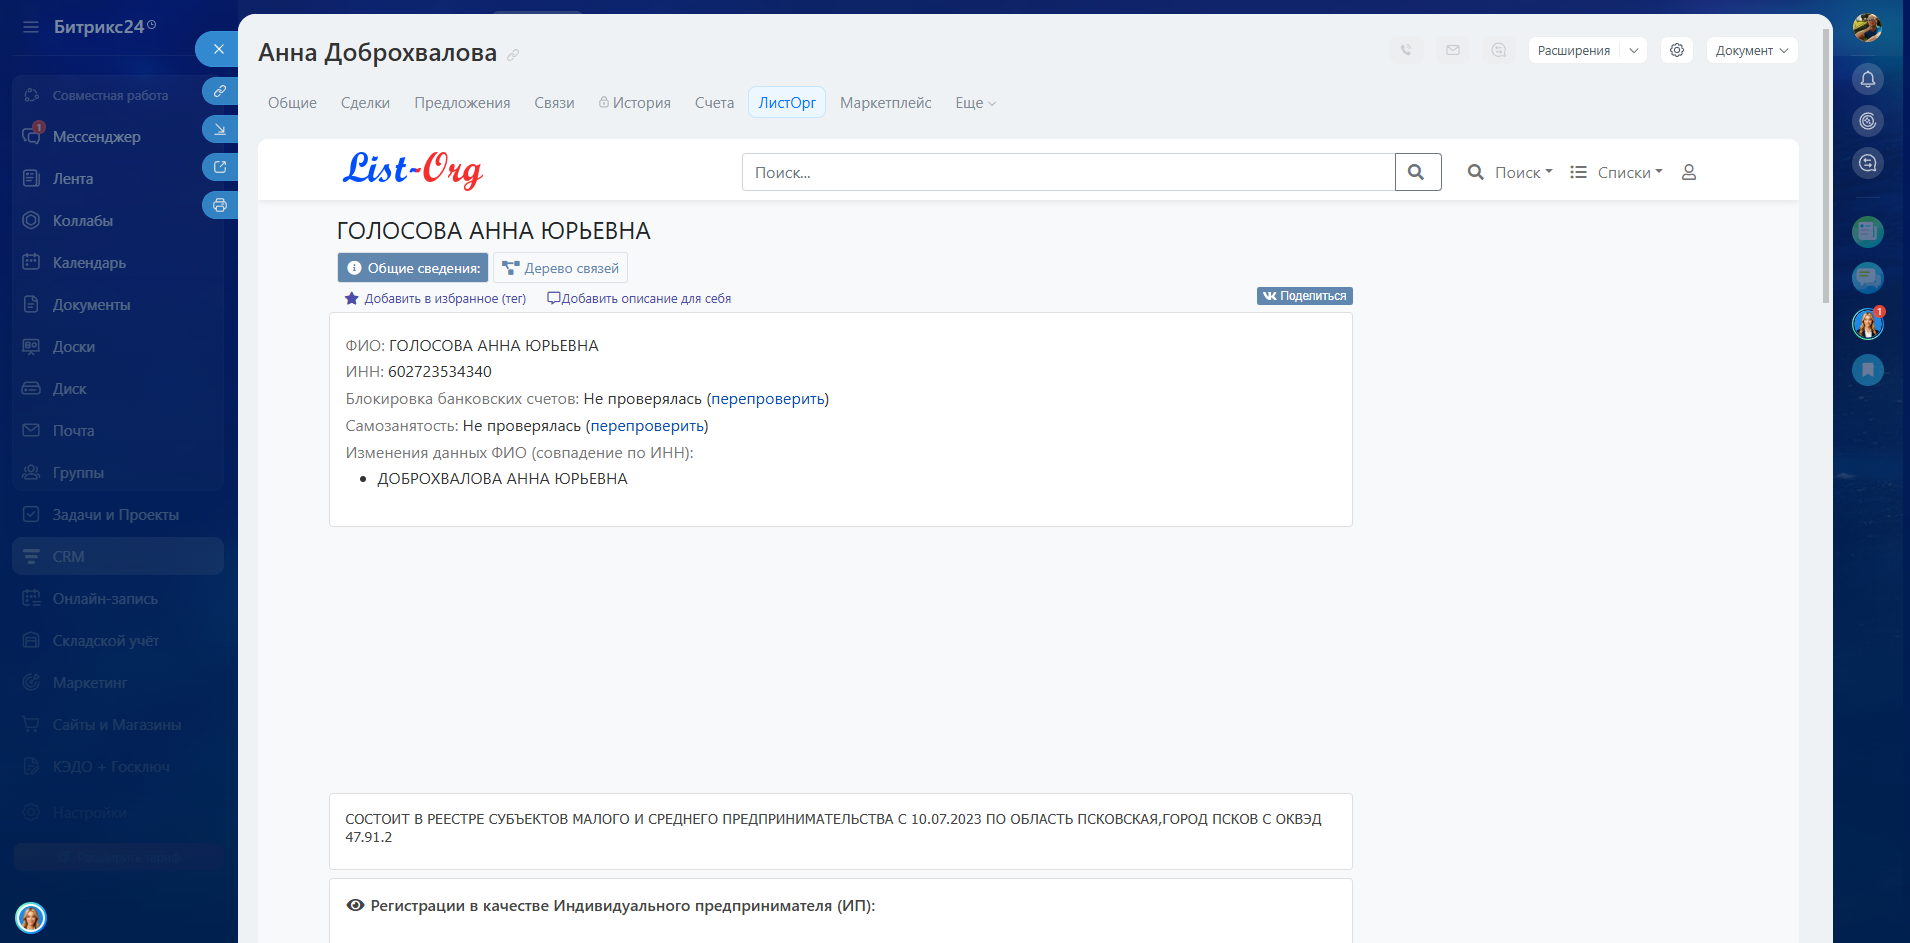The height and width of the screenshot is (943, 1910).
Task: Switch to the Сделки tab
Action: pos(365,103)
